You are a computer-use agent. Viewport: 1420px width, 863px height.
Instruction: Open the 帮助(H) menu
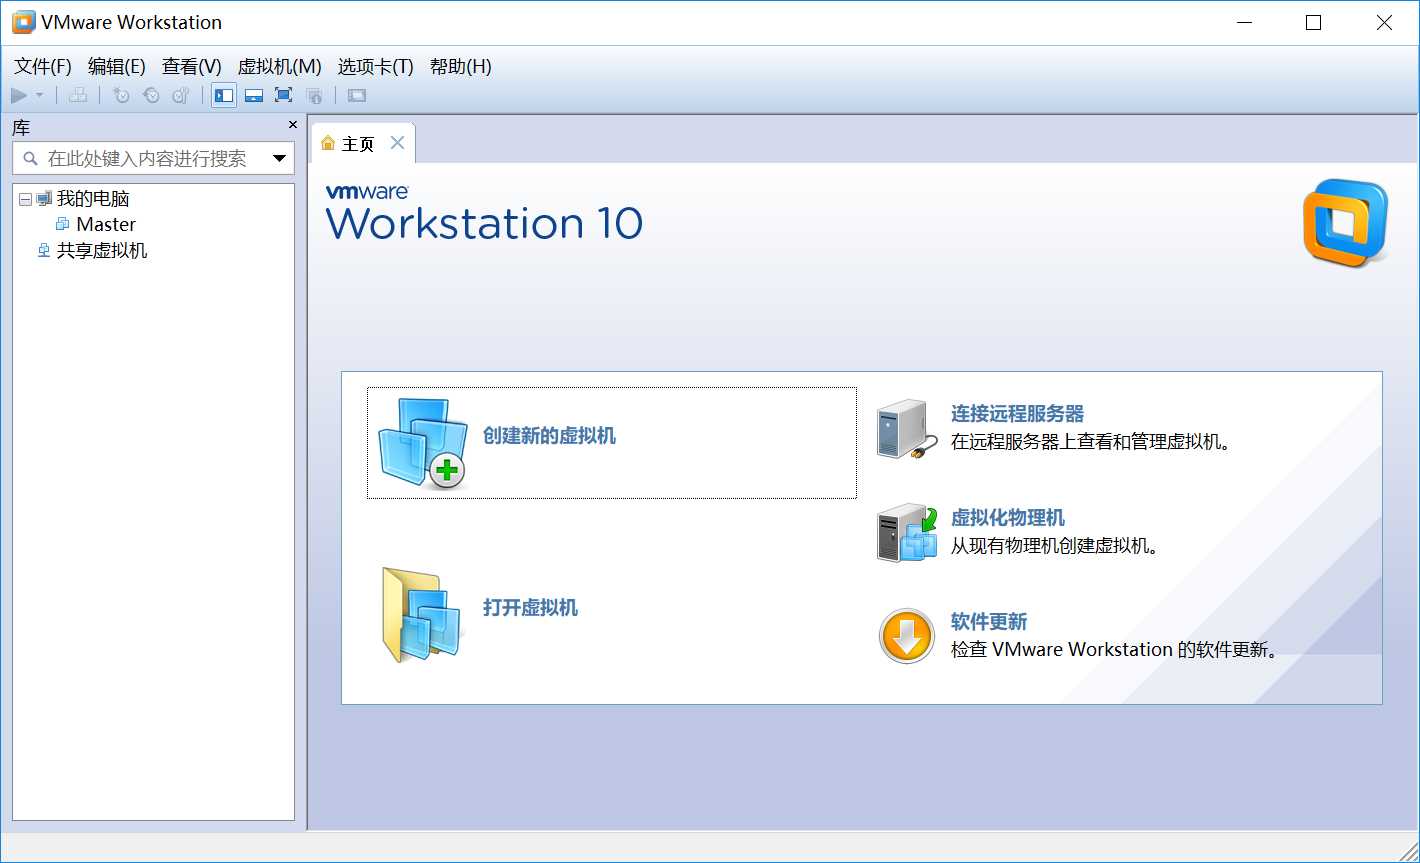(461, 67)
